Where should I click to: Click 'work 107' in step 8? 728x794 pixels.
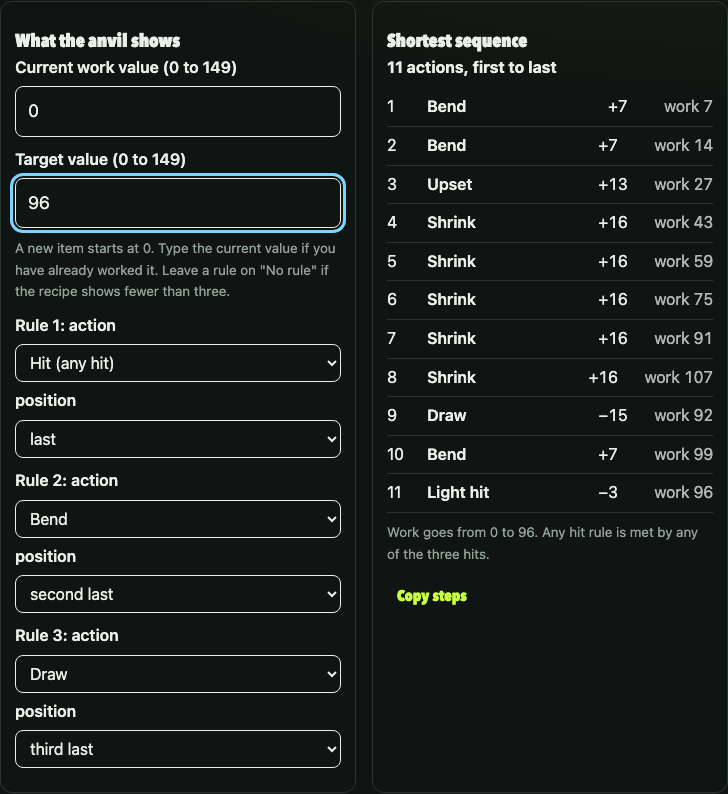[678, 377]
